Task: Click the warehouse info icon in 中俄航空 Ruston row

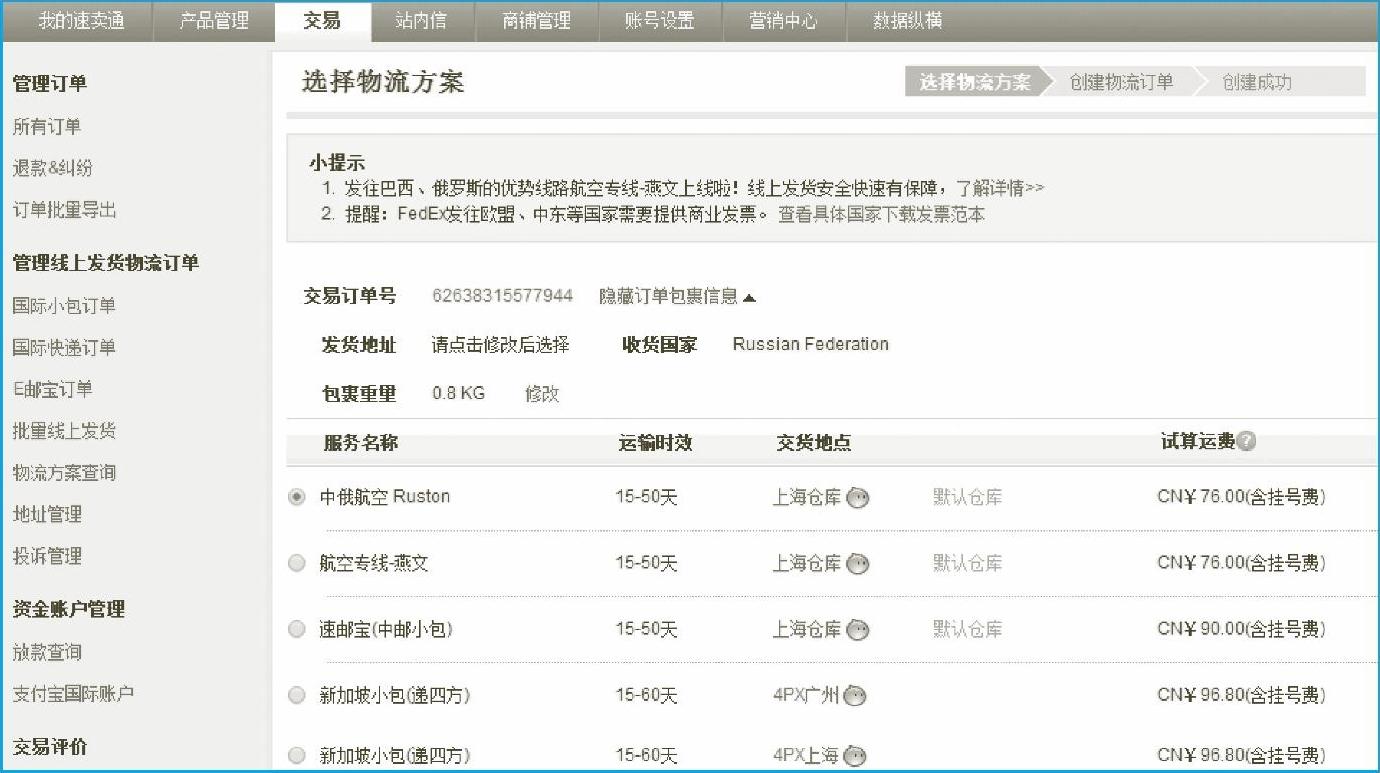Action: pos(858,498)
